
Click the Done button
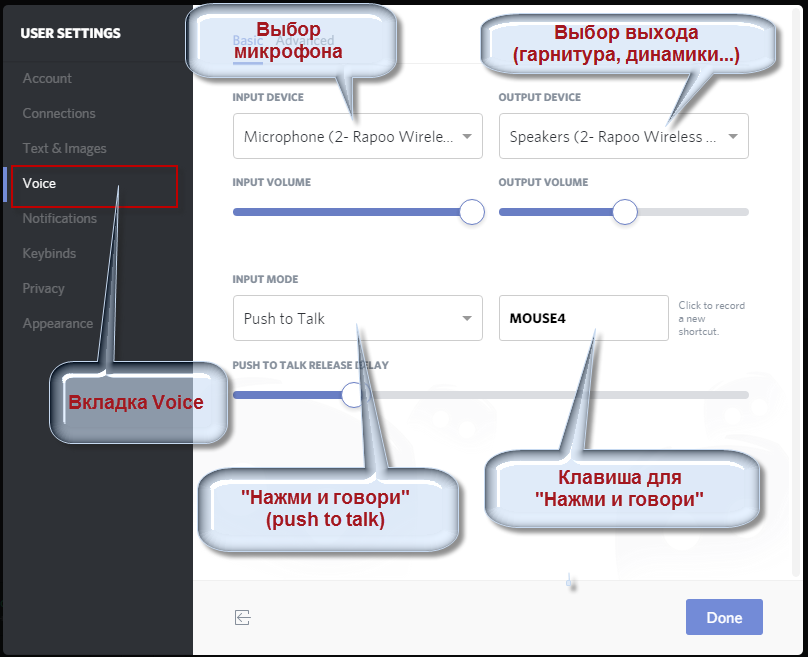[x=724, y=617]
